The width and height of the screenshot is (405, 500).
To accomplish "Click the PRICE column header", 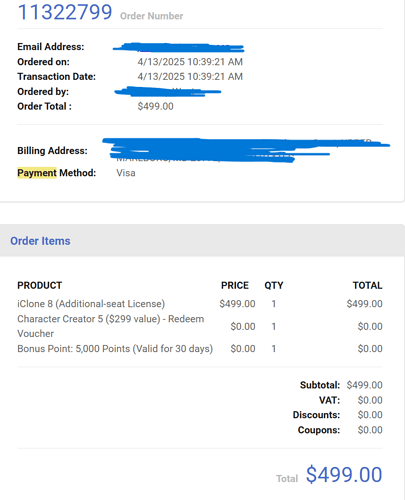I will click(x=235, y=285).
